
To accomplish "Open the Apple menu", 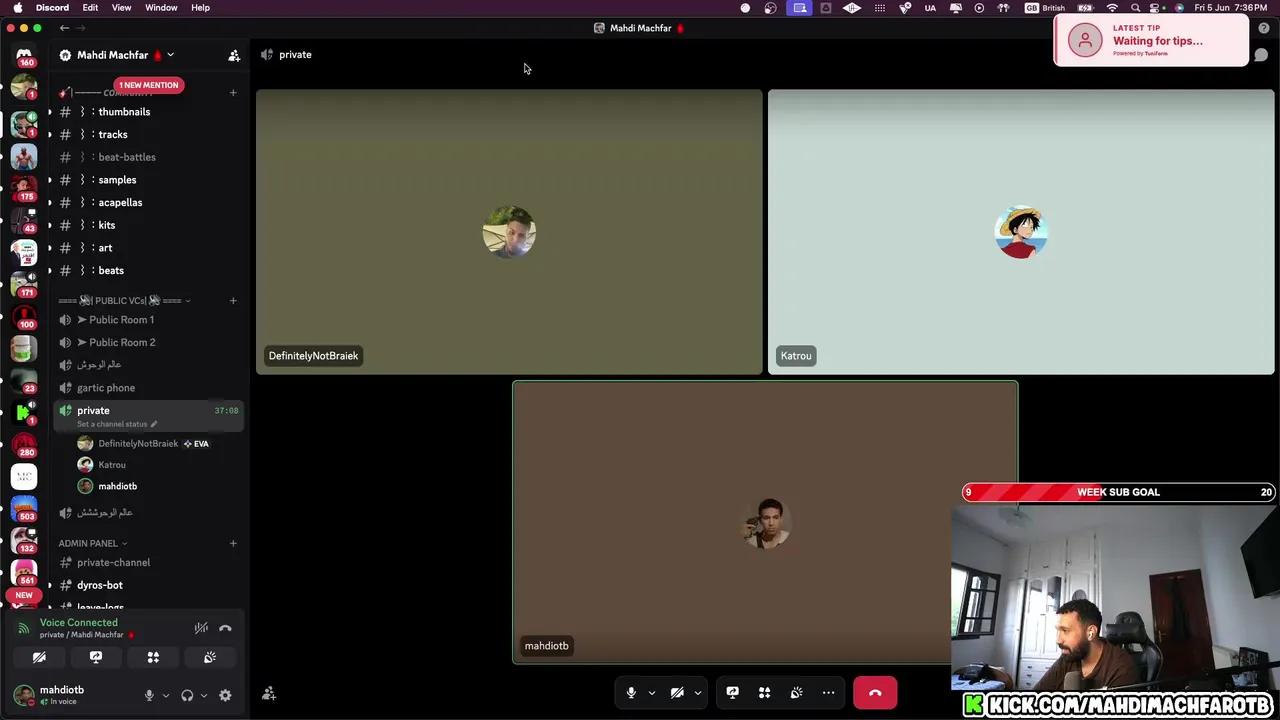I will point(17,8).
